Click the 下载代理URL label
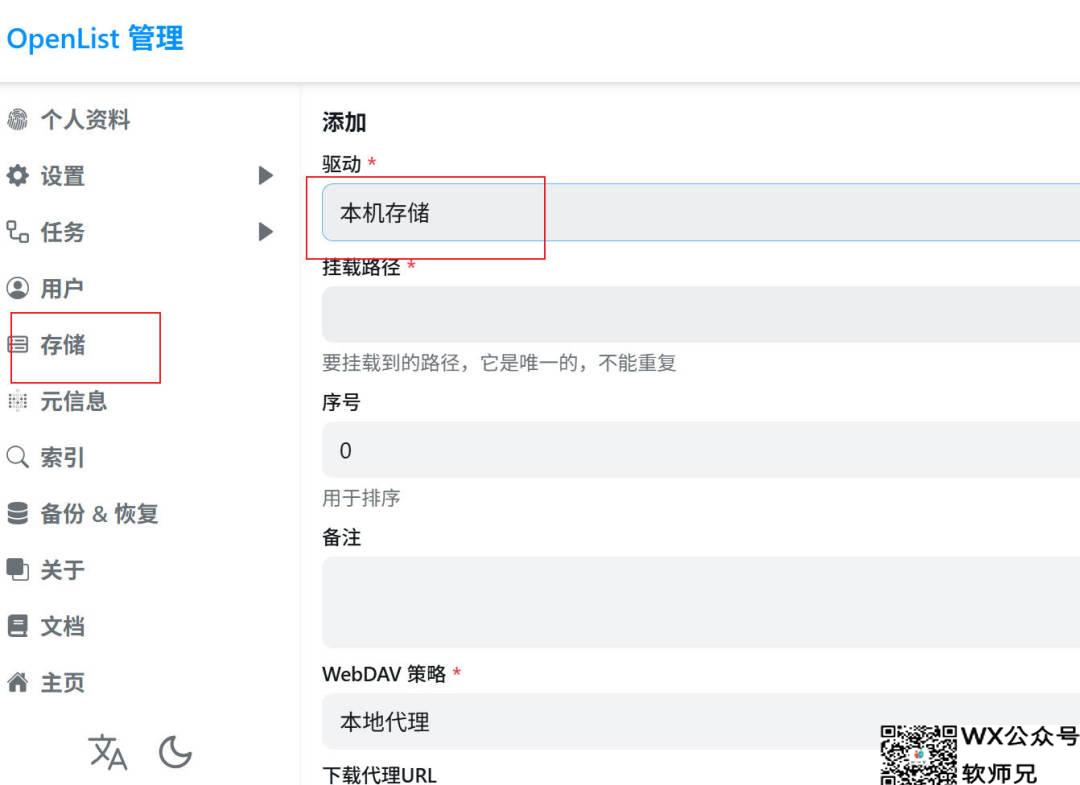The height and width of the screenshot is (785, 1080). pos(380,775)
